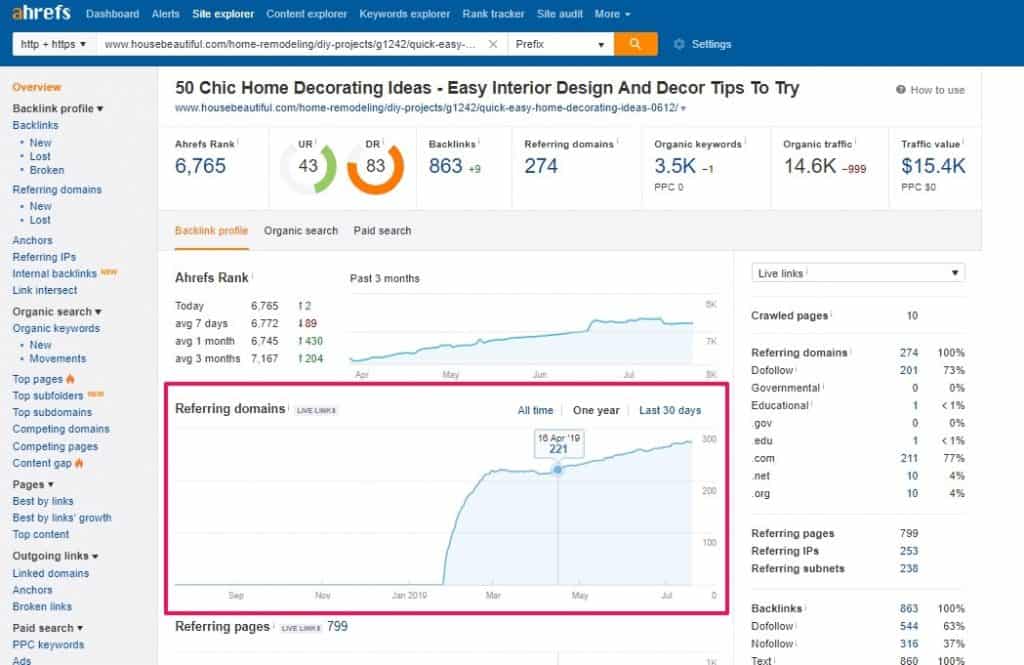Image resolution: width=1024 pixels, height=665 pixels.
Task: Switch to the Organic search tab
Action: 301,231
